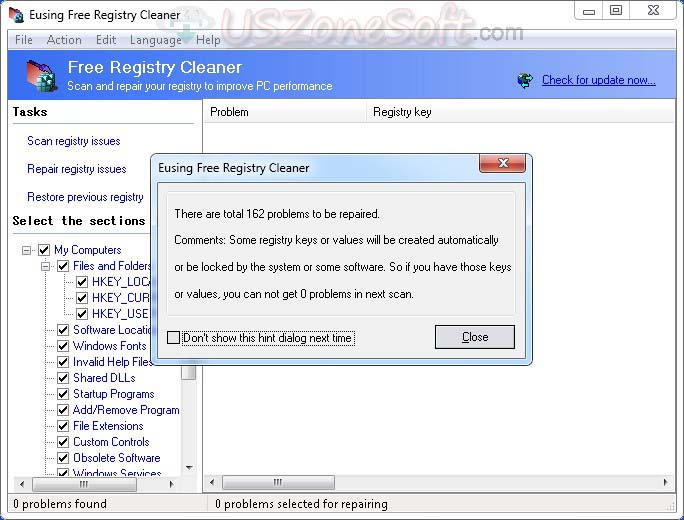Uncheck Startup Programs checkbox
Viewport: 684px width, 520px height.
[63, 394]
